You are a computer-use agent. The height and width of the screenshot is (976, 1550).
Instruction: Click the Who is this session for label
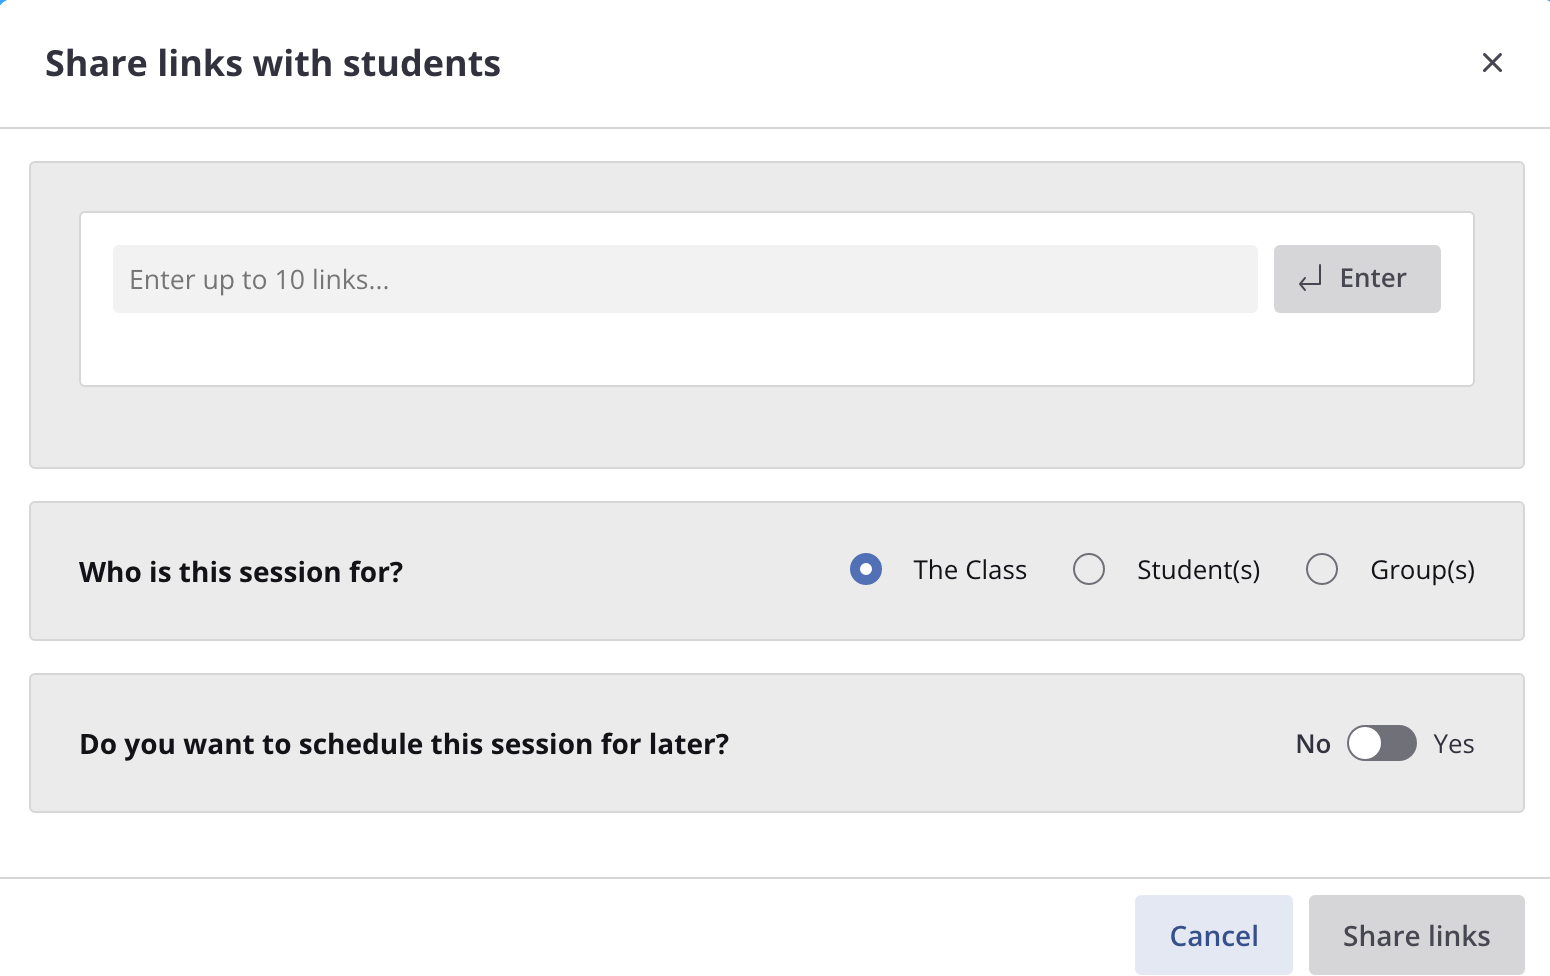click(240, 571)
